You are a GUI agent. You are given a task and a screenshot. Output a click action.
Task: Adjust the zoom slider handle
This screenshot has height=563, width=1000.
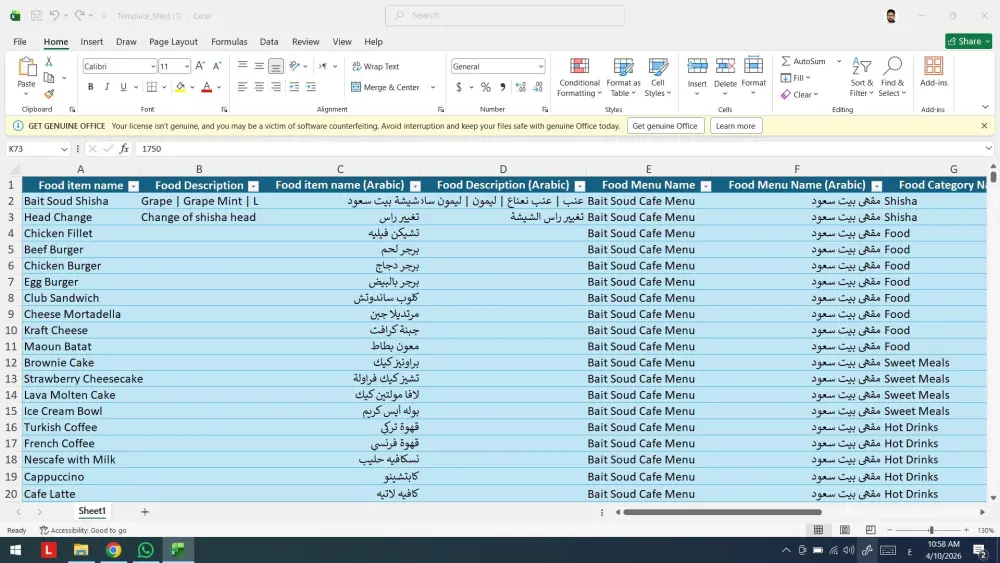click(x=931, y=530)
